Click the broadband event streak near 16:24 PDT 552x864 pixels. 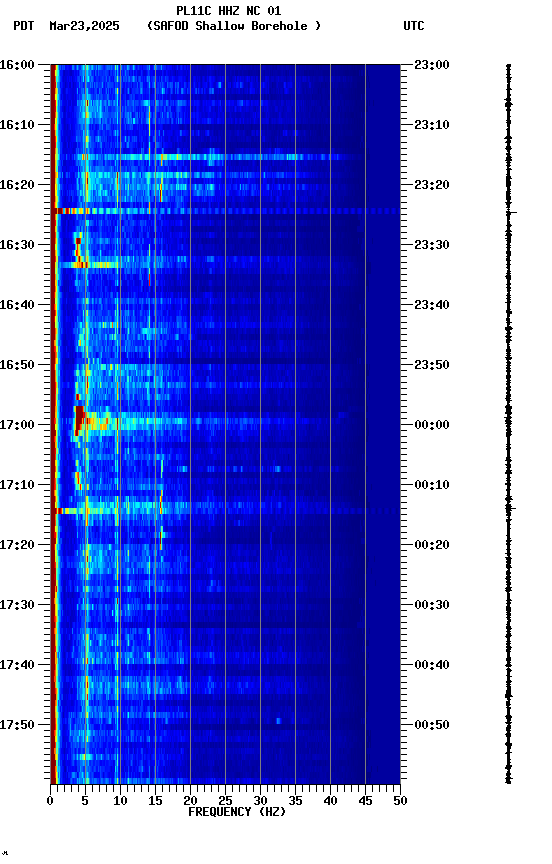226,211
